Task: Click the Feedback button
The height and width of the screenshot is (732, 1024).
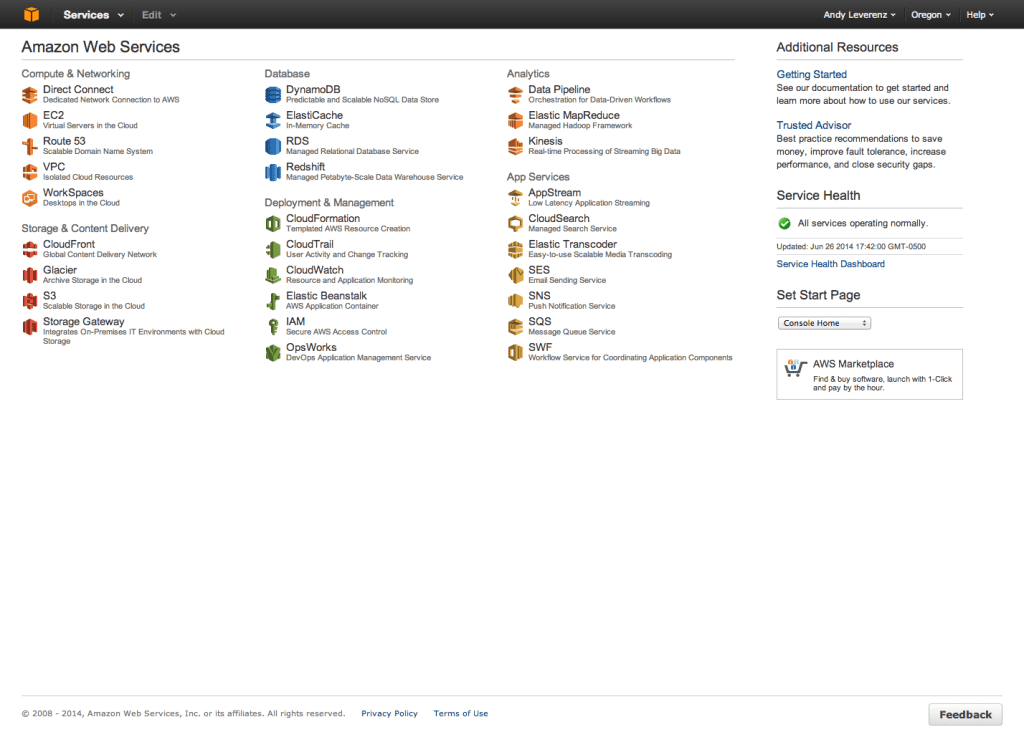Action: tap(964, 713)
